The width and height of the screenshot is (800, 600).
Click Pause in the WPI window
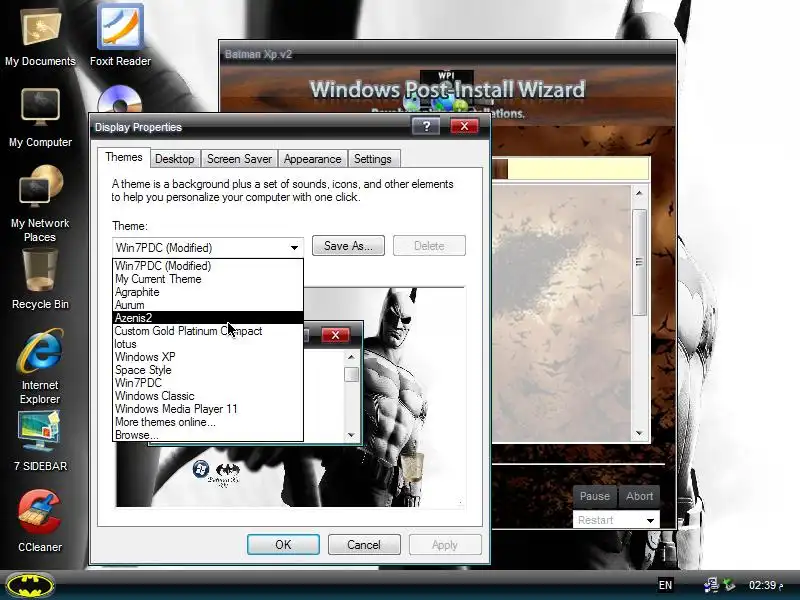595,496
